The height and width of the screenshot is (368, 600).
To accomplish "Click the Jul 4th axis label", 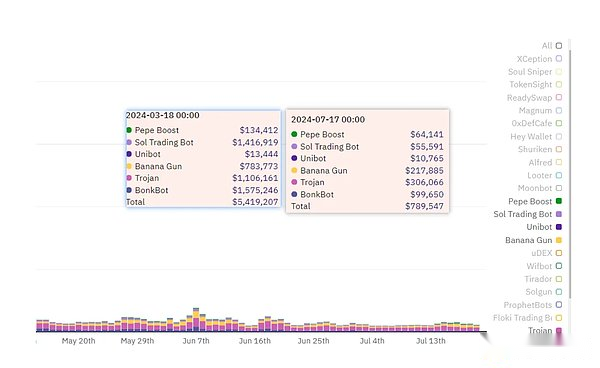I will tap(372, 341).
